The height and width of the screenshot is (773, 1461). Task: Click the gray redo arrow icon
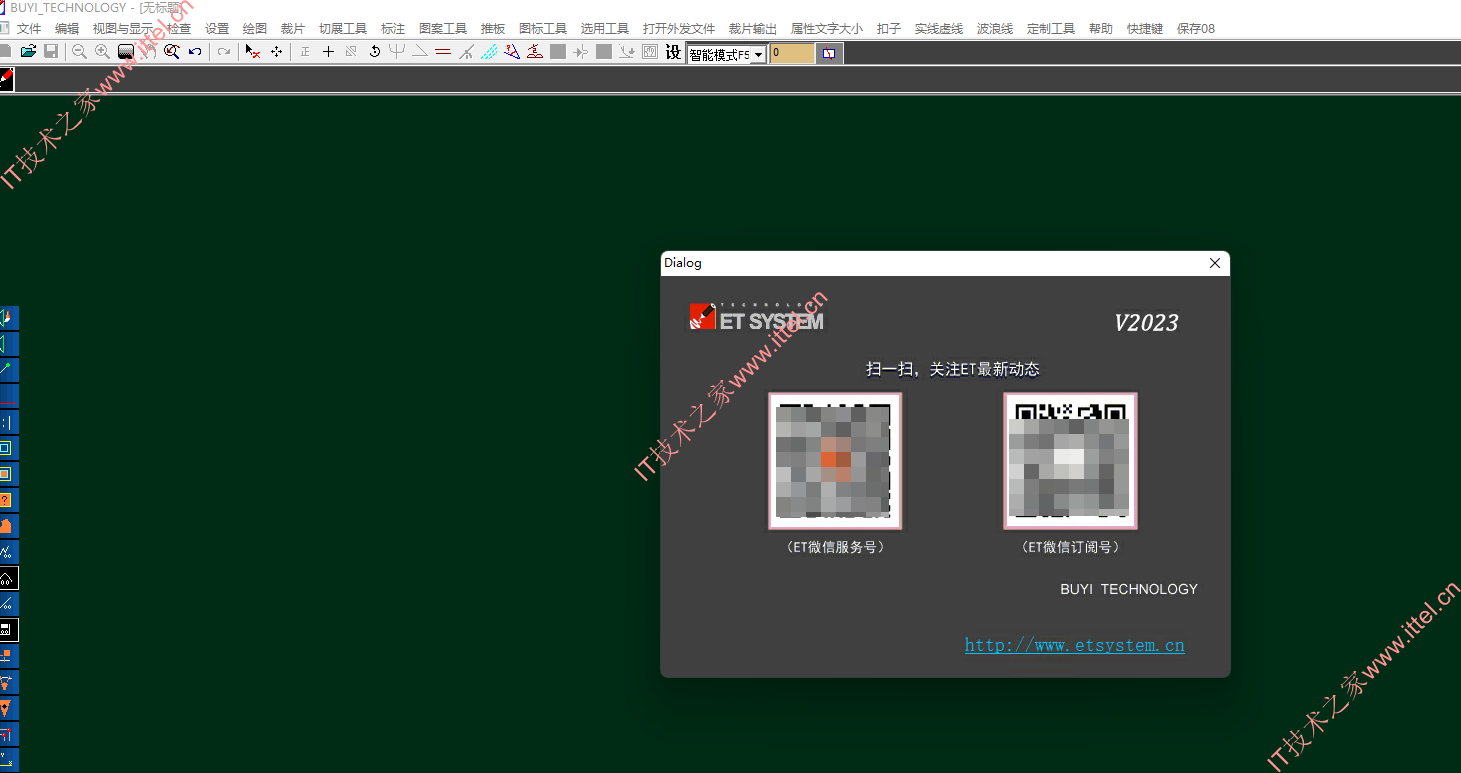[224, 52]
